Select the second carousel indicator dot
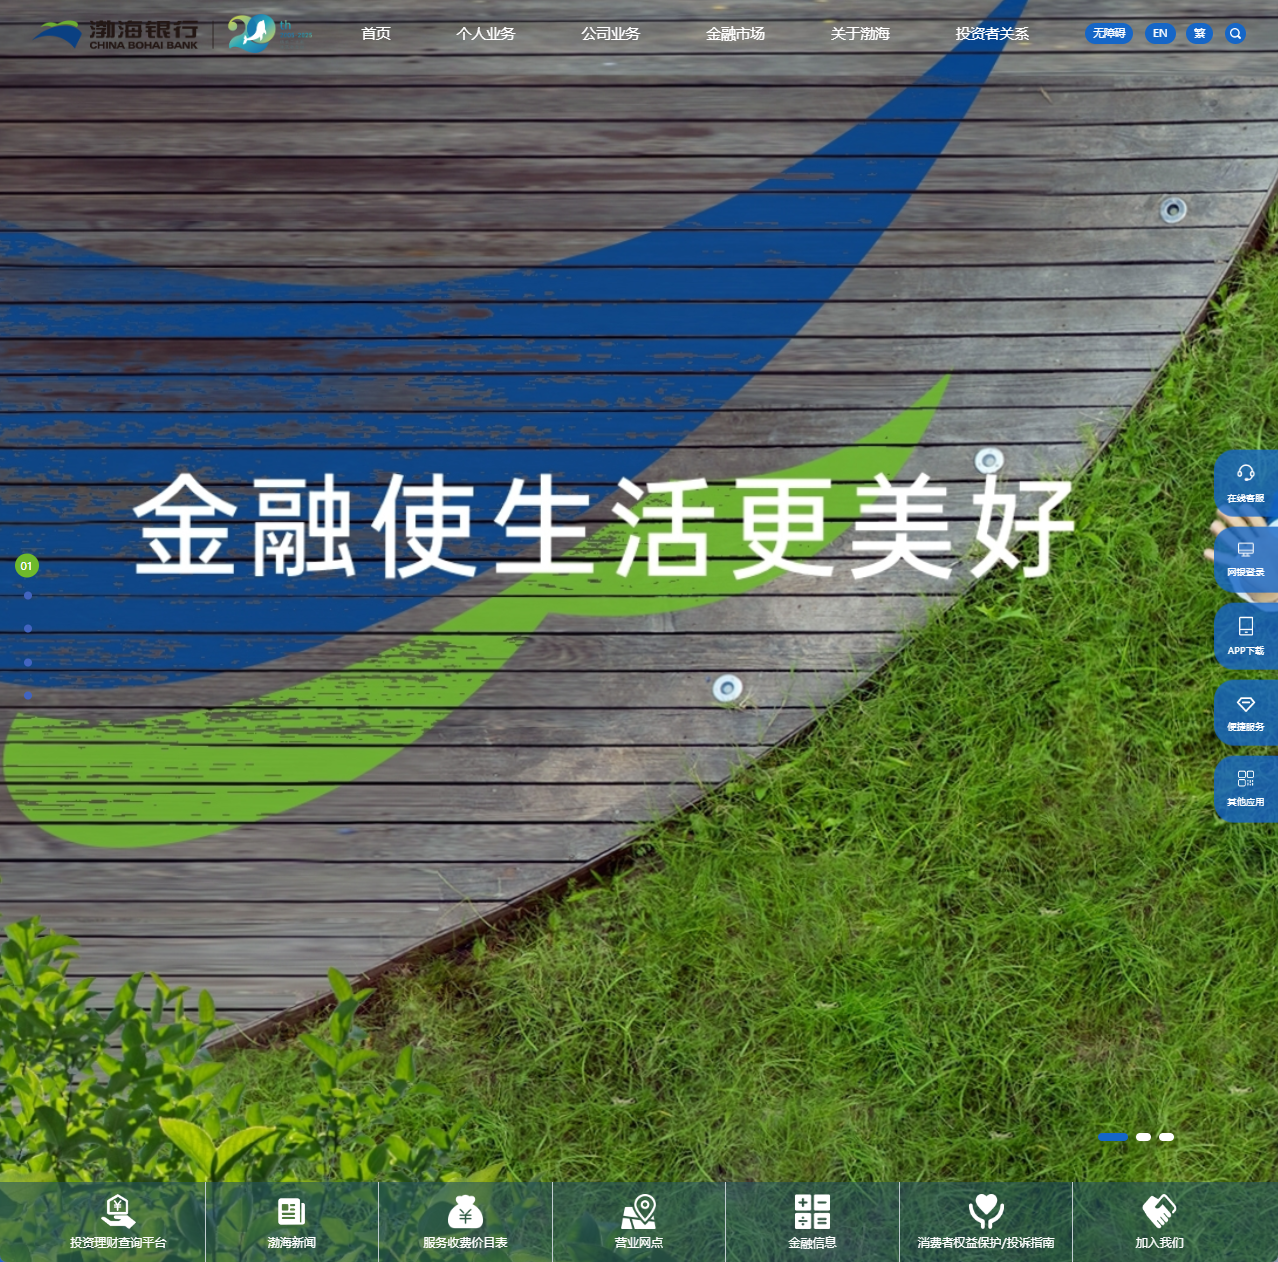Screen dimensions: 1278x1262 tap(1144, 1137)
